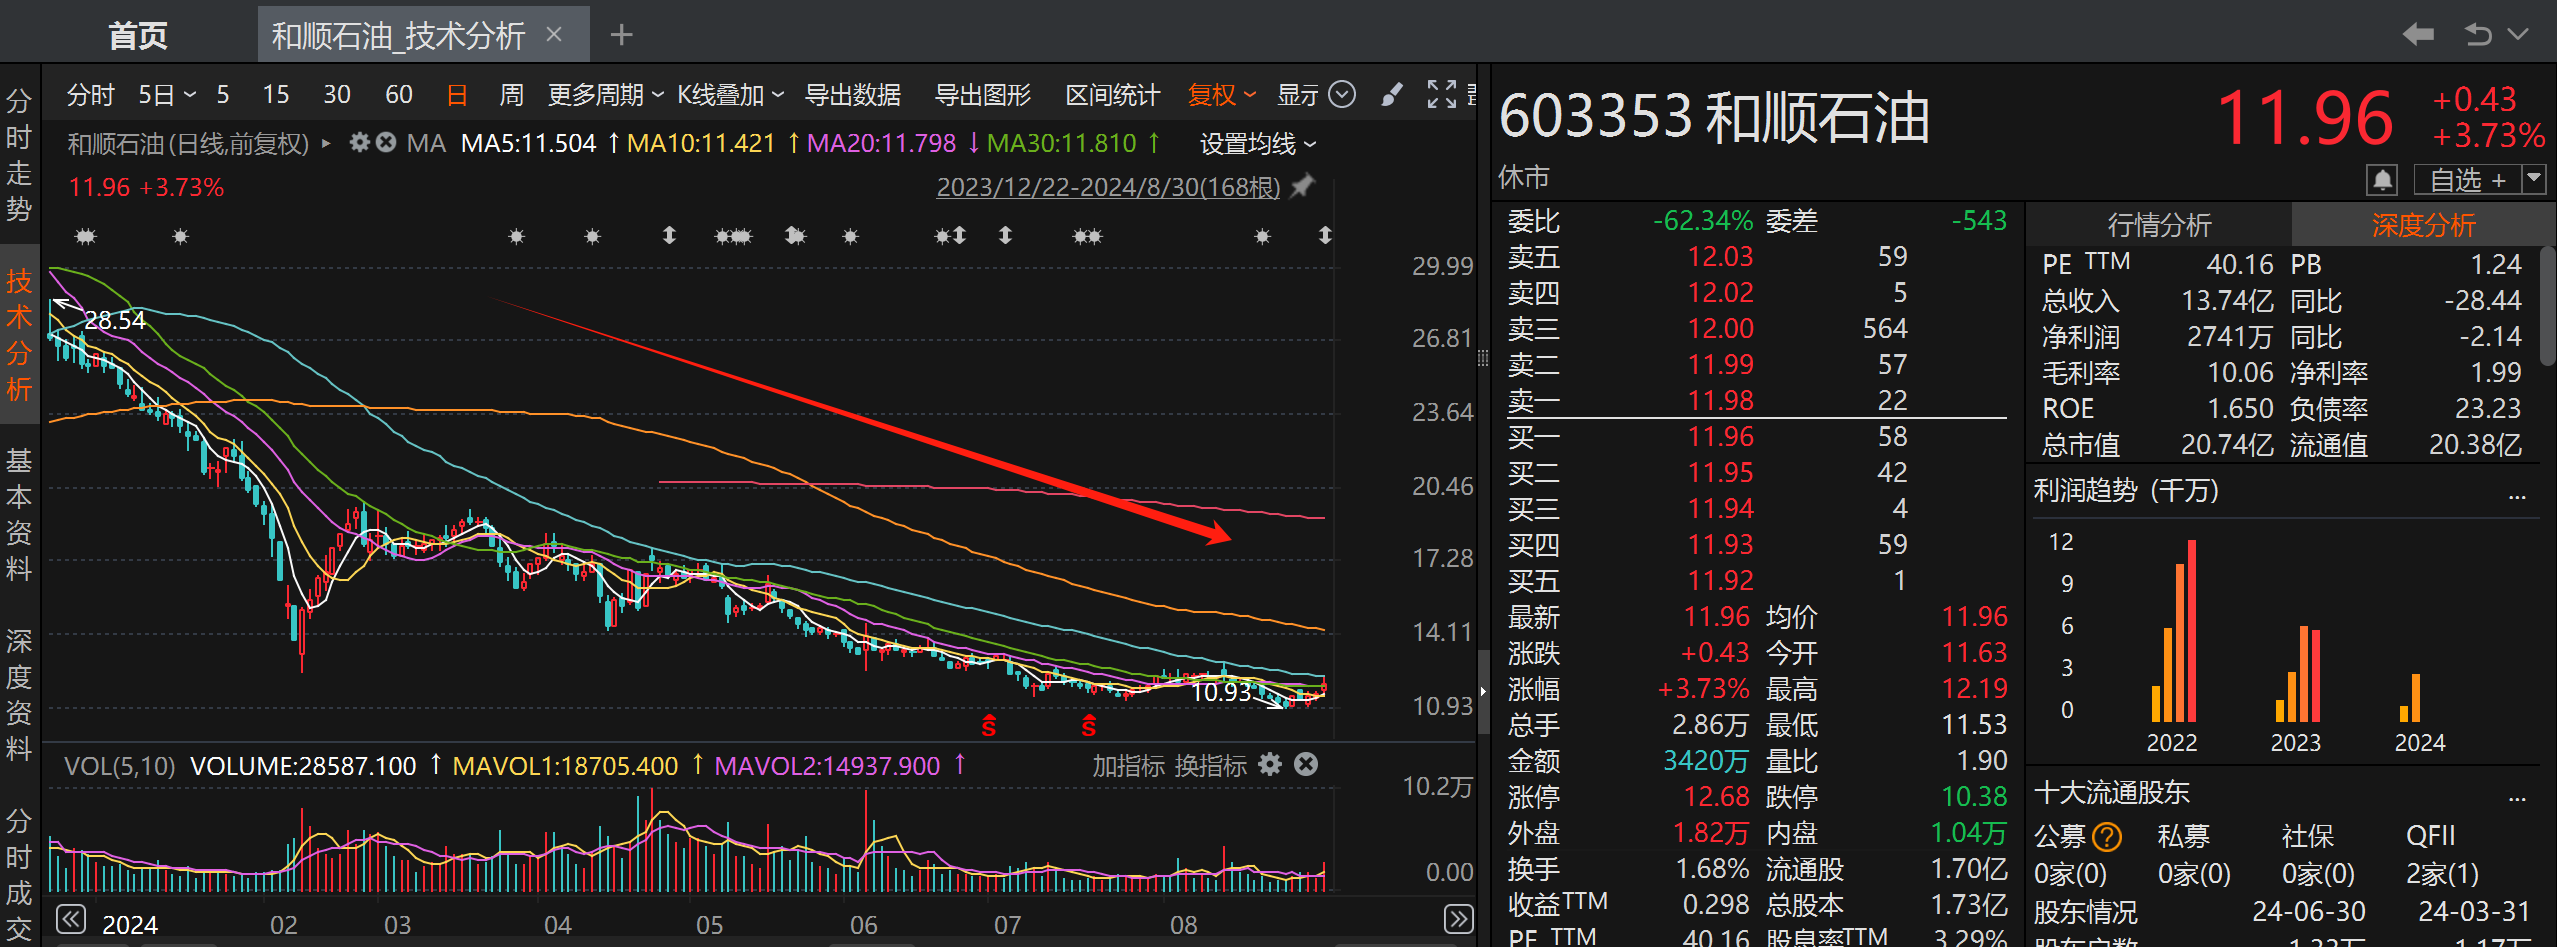Open the dropdown arrow beside 自选 +
This screenshot has width=2557, height=947.
[2534, 180]
